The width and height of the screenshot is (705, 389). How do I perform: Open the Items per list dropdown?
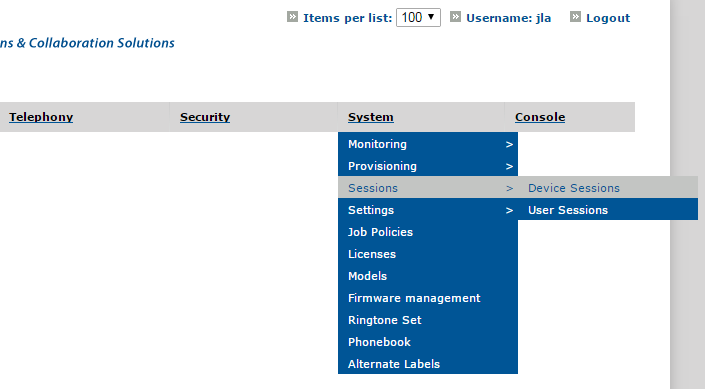(418, 18)
